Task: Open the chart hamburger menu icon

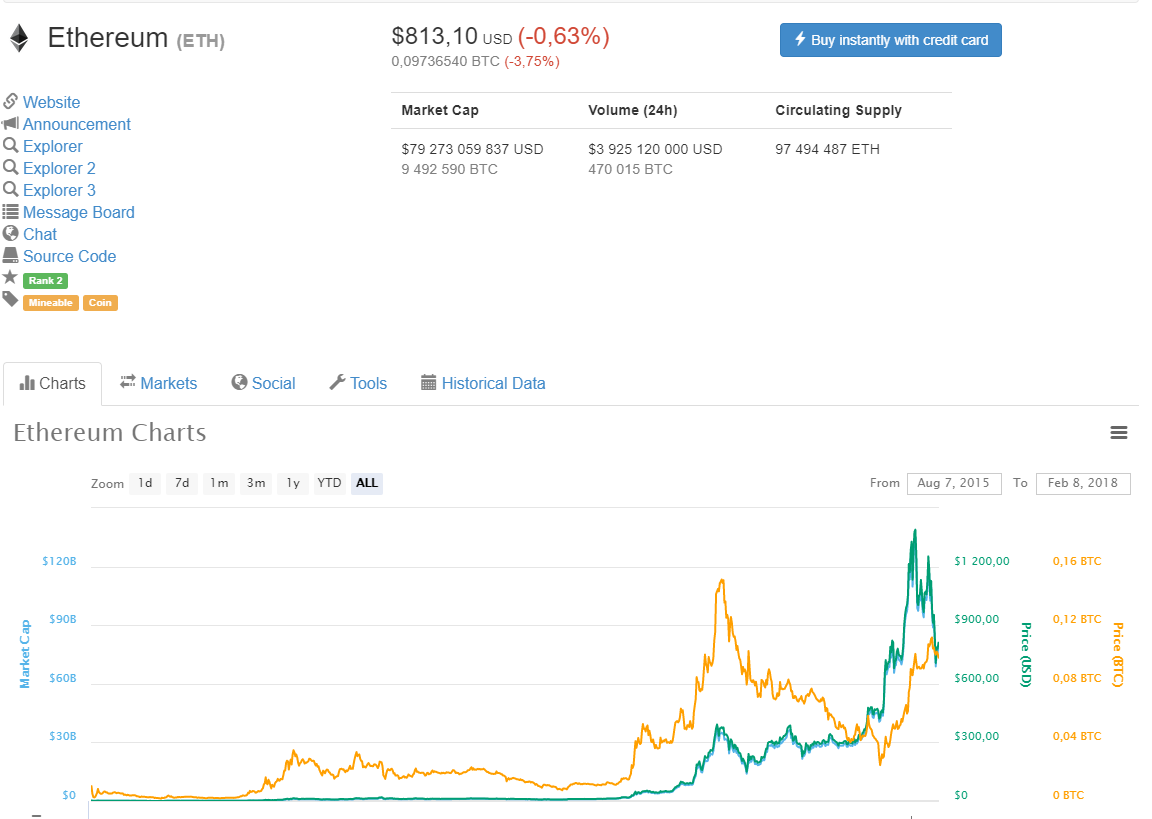Action: (1119, 433)
